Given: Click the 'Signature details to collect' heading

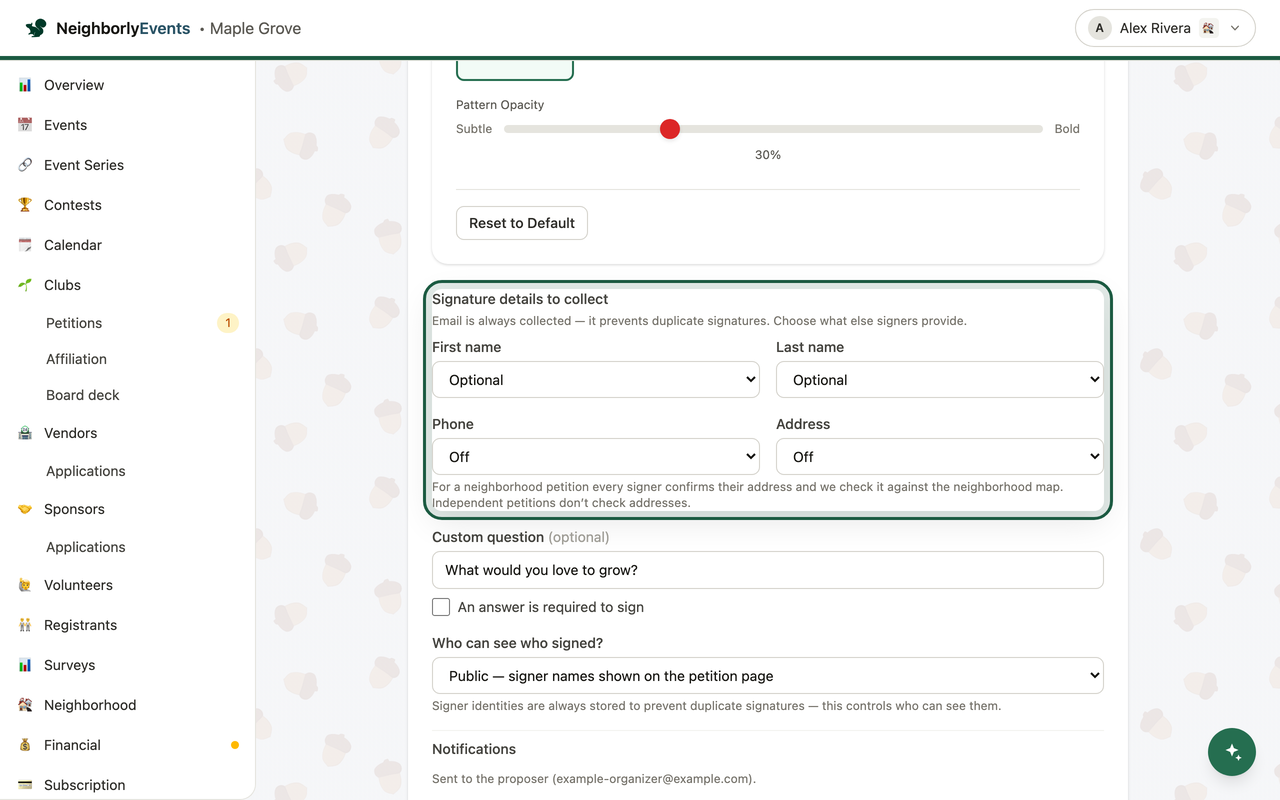Looking at the screenshot, I should (x=520, y=299).
